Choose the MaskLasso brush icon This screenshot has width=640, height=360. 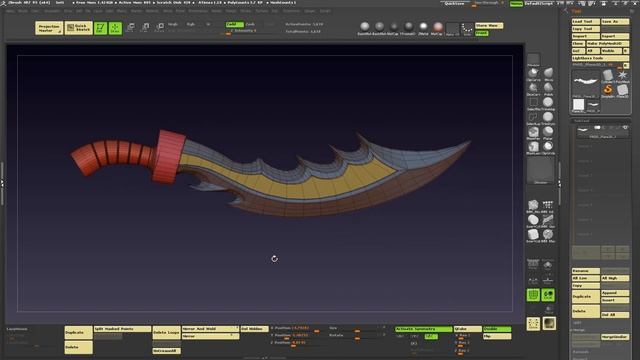click(533, 147)
